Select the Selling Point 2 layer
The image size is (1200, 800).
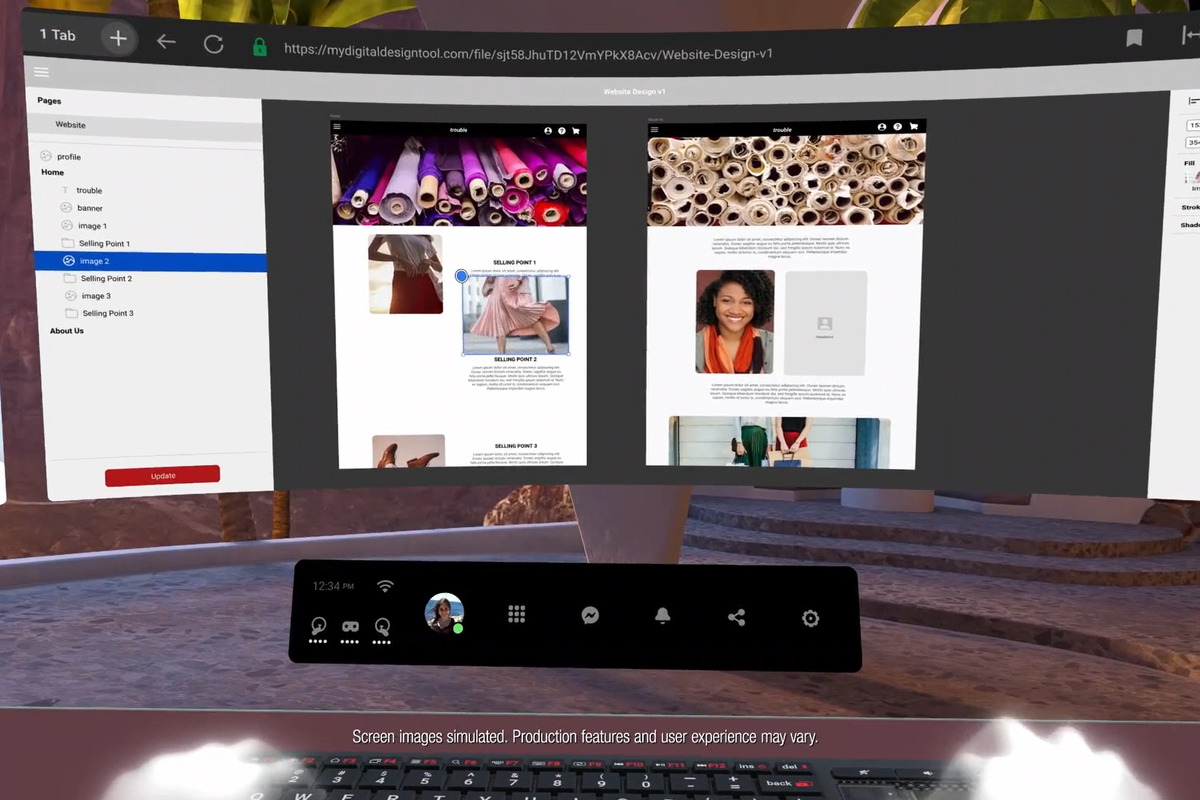point(107,278)
